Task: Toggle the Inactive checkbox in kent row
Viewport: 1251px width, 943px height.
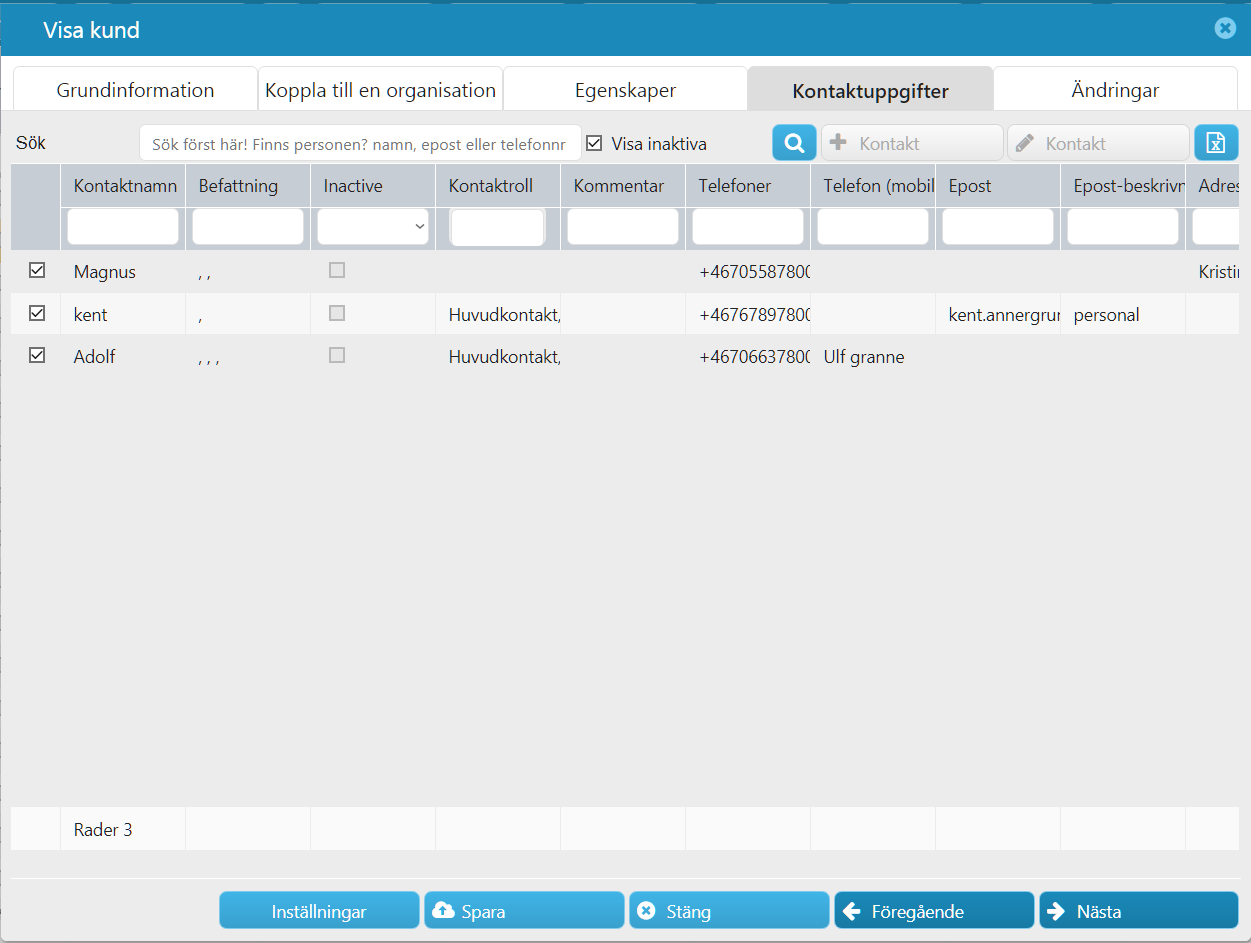Action: coord(337,313)
